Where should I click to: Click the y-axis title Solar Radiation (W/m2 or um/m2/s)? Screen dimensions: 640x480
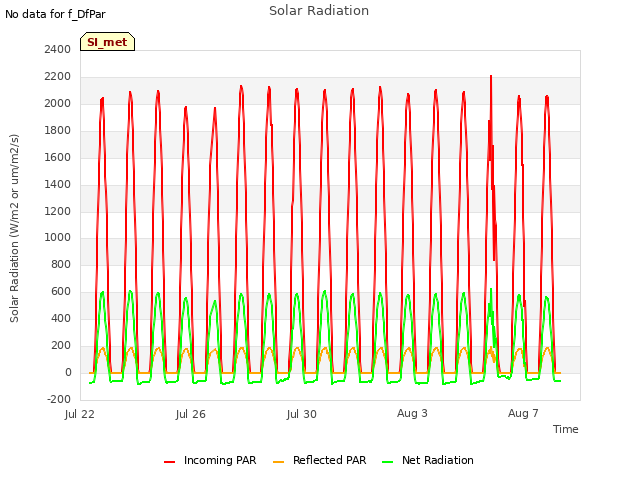coord(14,228)
